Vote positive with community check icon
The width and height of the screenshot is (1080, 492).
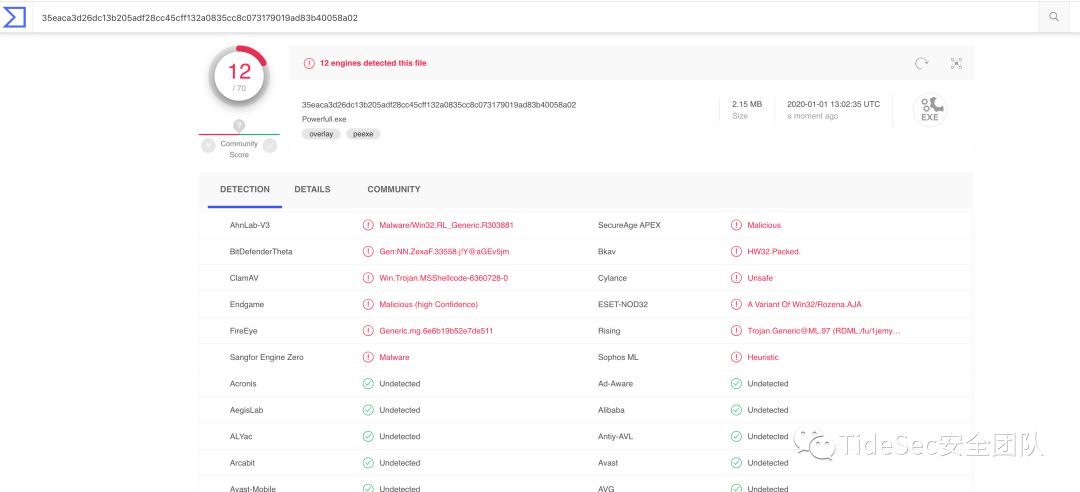270,145
